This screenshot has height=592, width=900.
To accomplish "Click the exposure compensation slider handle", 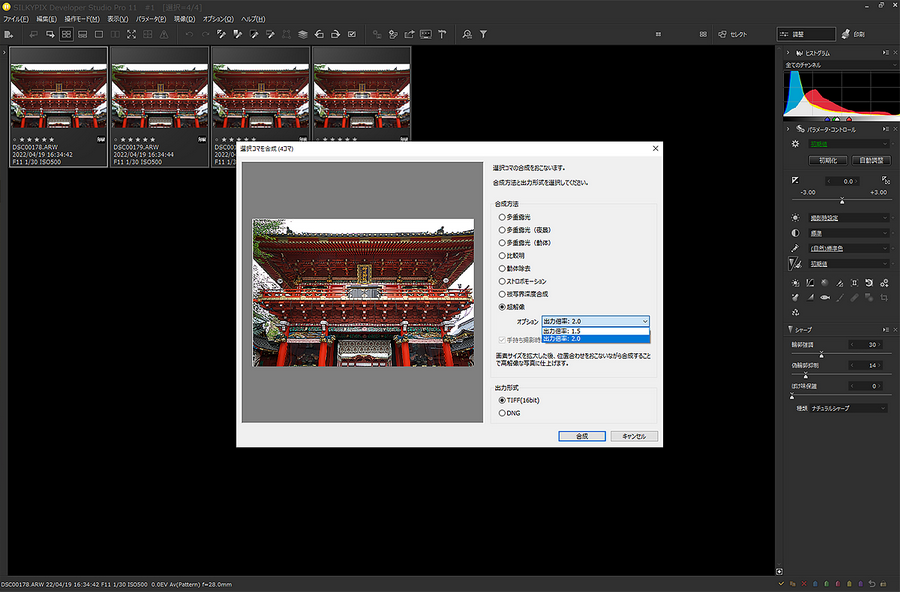I will click(841, 200).
